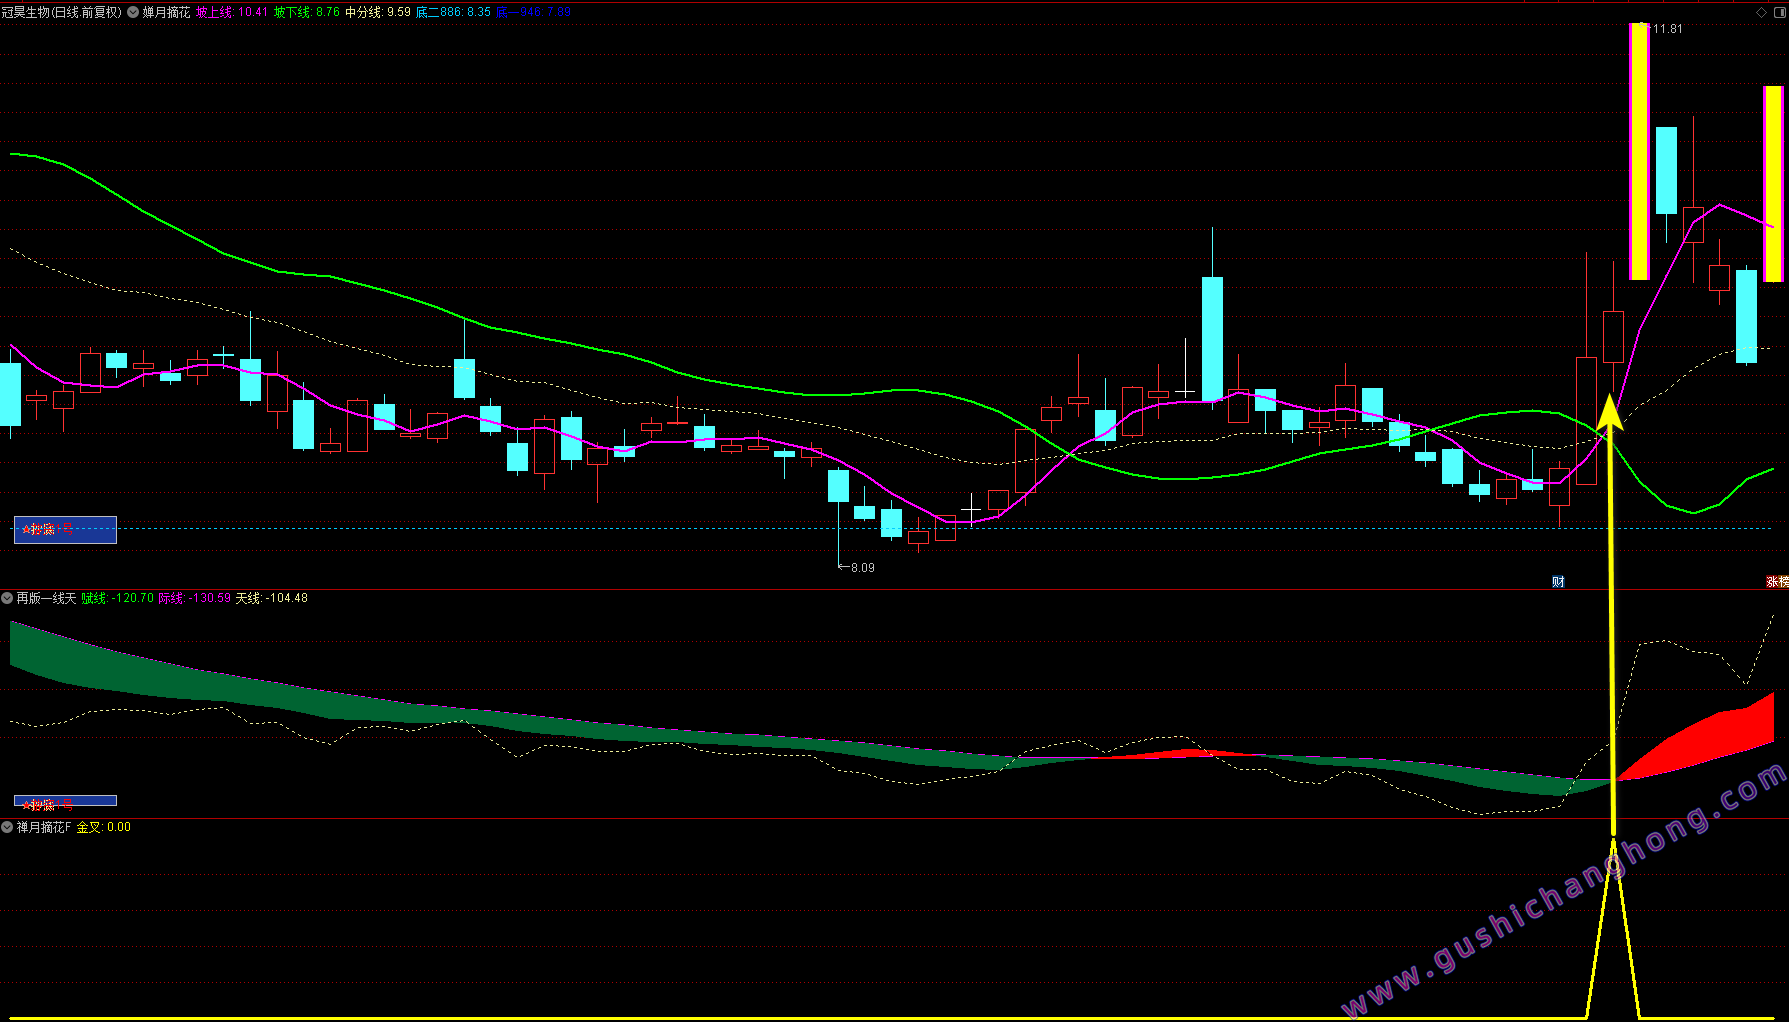The height and width of the screenshot is (1022, 1789).
Task: Select the 冠昊生物(日线 前复权) title text
Action: [61, 12]
